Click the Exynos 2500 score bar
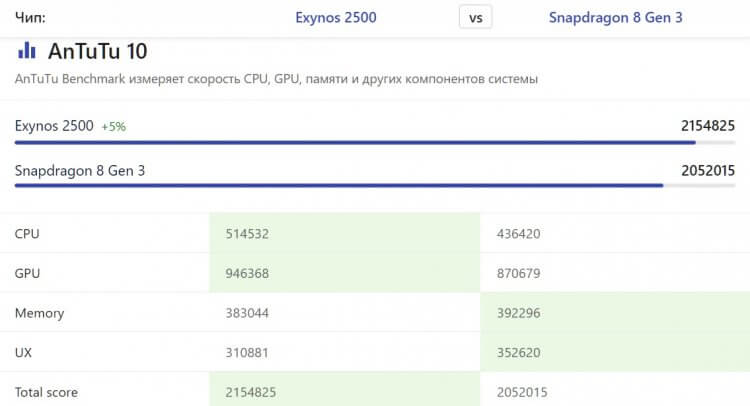Screen dimensions: 750x406 (375, 143)
